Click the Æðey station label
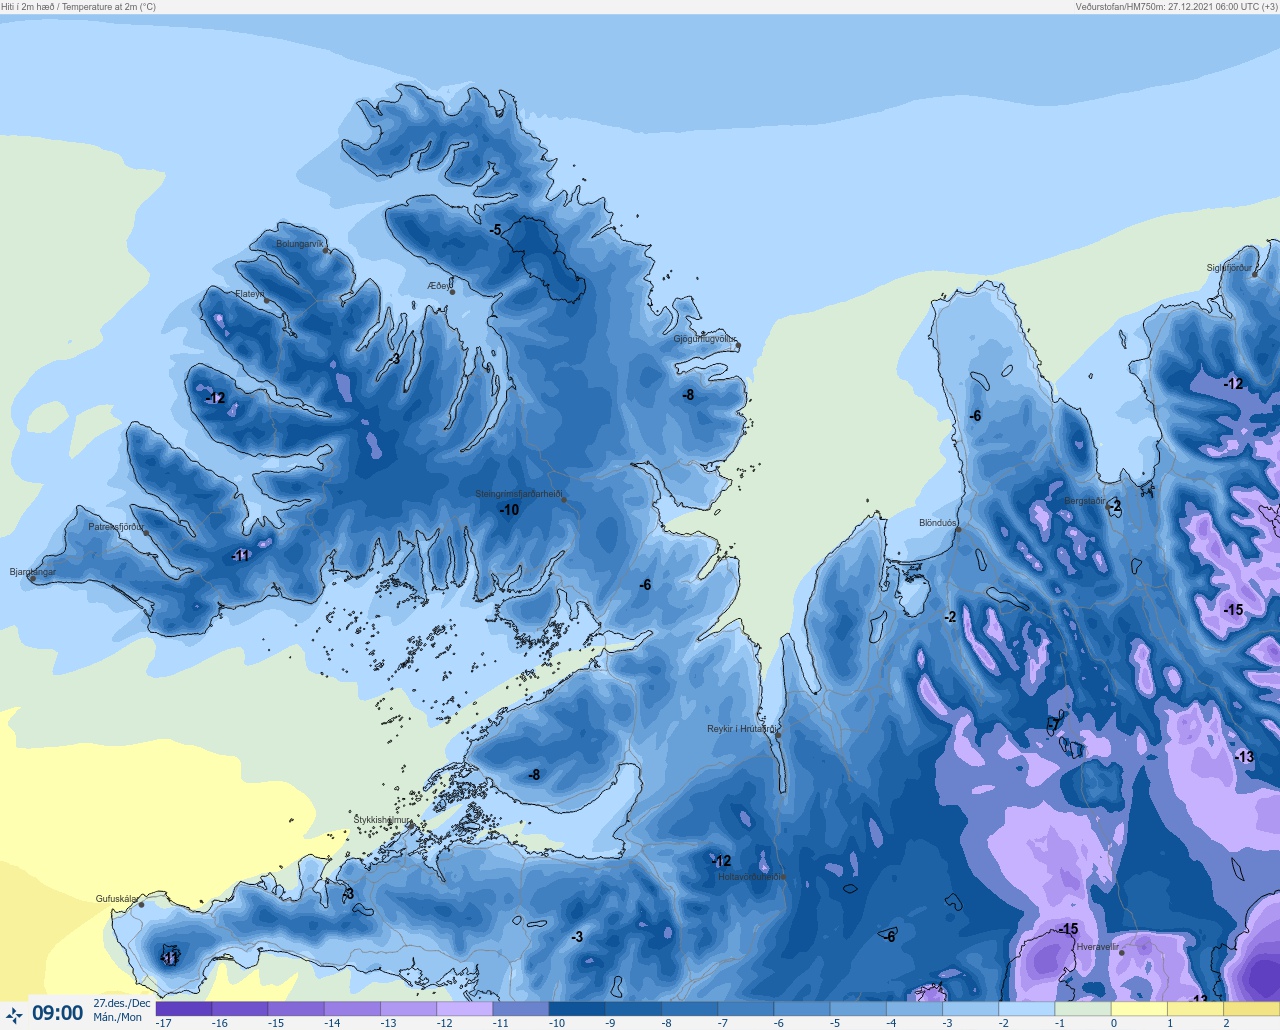Screen dimensions: 1280x1030 point(440,286)
